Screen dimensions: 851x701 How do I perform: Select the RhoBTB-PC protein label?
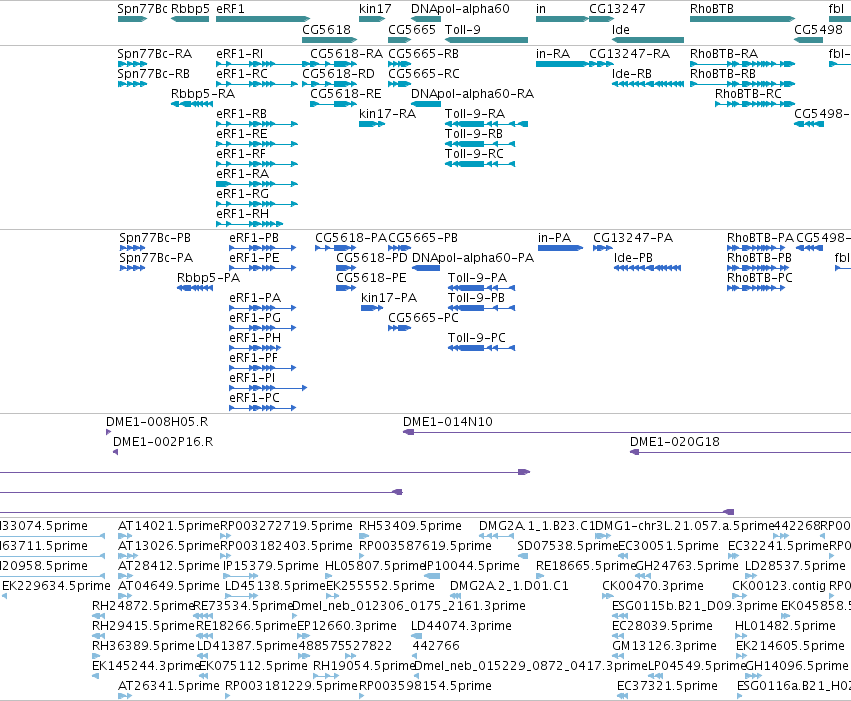760,278
